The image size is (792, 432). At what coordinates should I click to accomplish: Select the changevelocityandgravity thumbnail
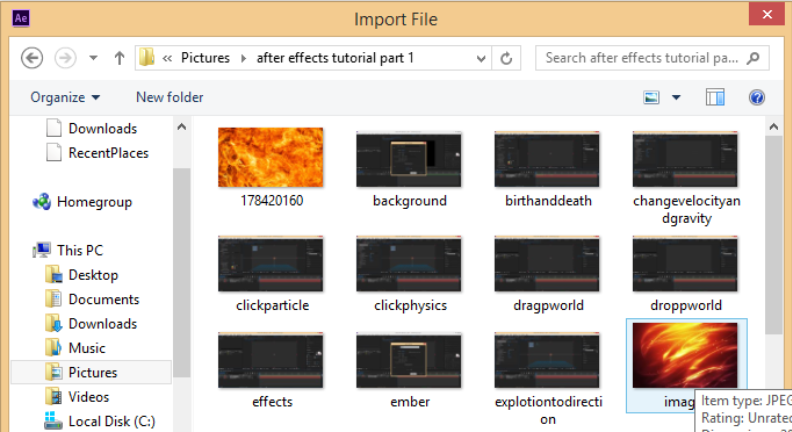point(685,159)
